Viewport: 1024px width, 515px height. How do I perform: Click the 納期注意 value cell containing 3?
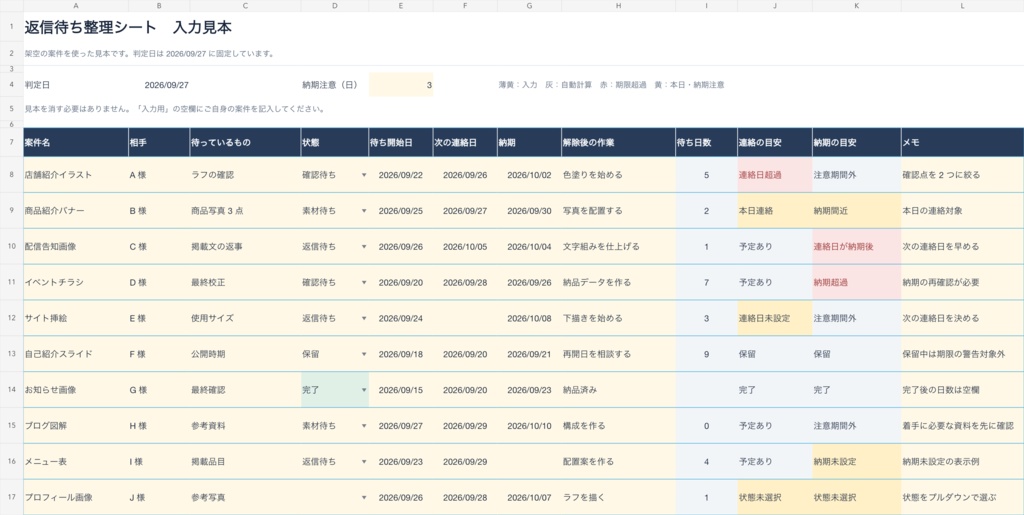click(x=401, y=85)
